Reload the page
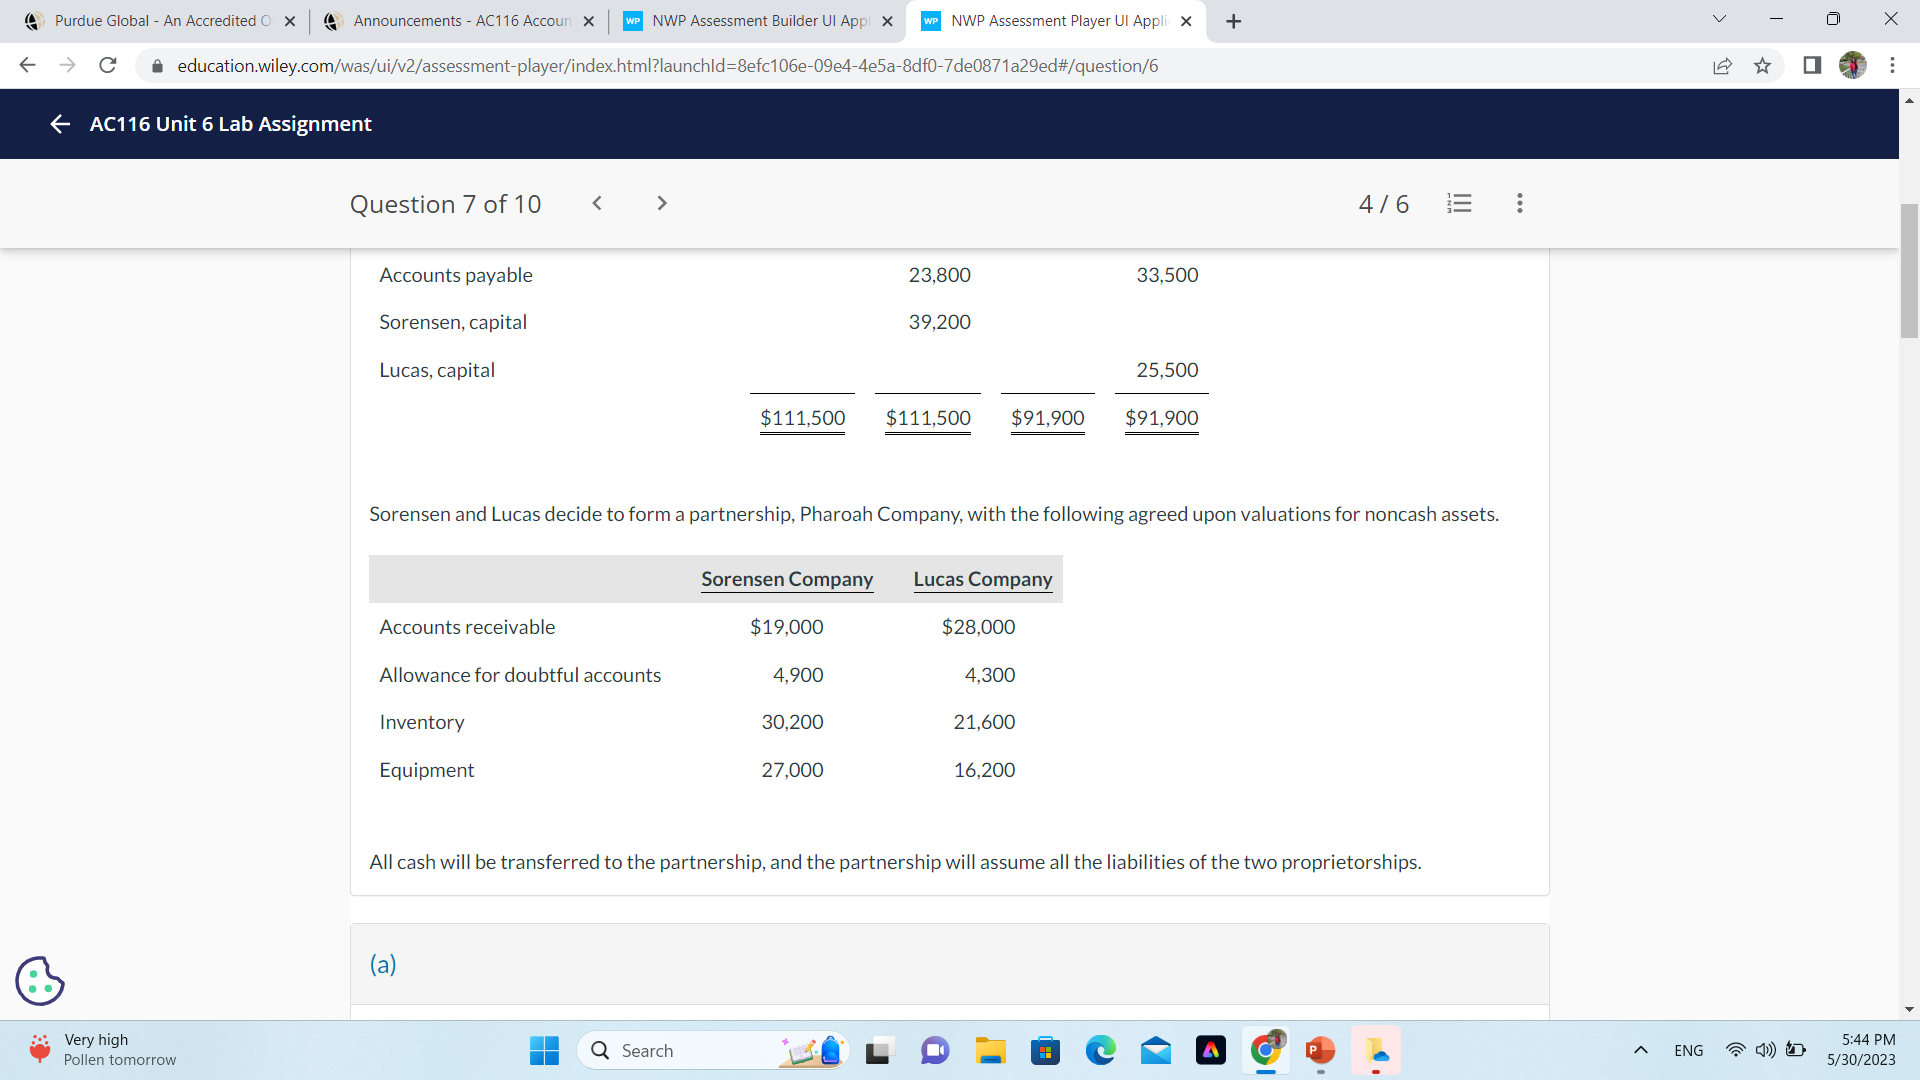This screenshot has height=1080, width=1920. [108, 66]
